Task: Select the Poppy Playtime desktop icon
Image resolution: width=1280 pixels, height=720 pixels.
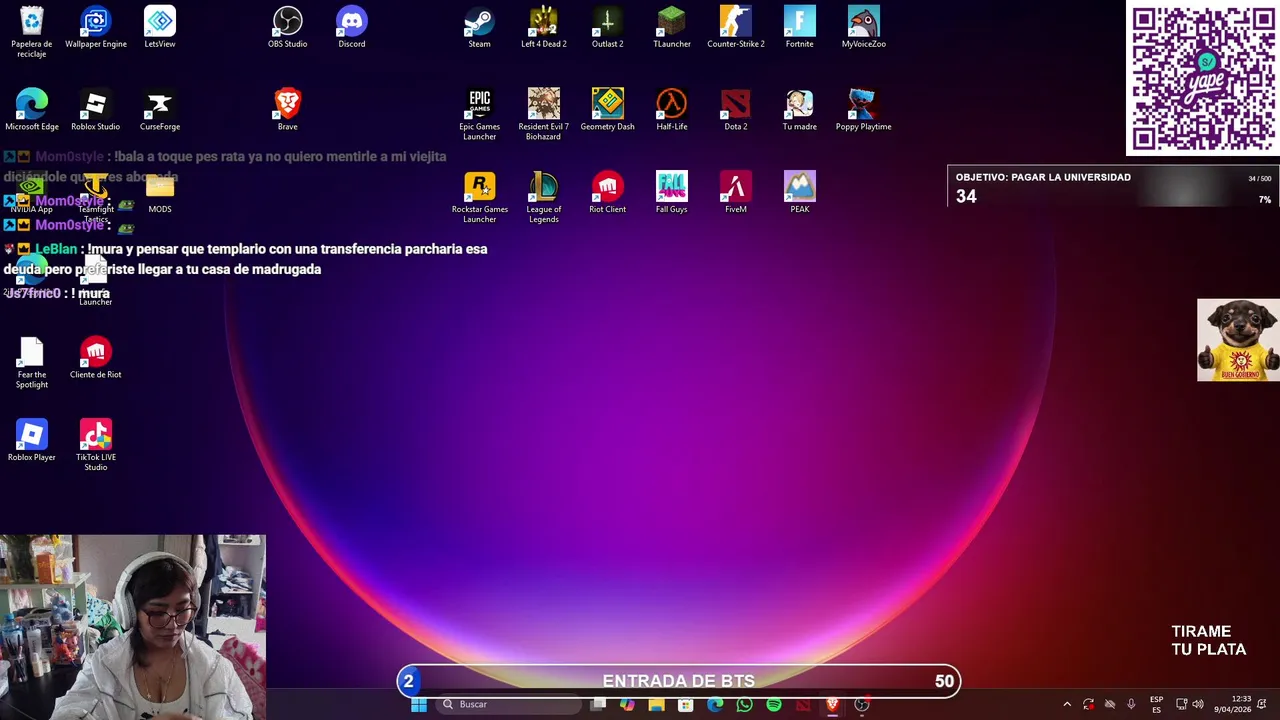Action: (x=864, y=110)
